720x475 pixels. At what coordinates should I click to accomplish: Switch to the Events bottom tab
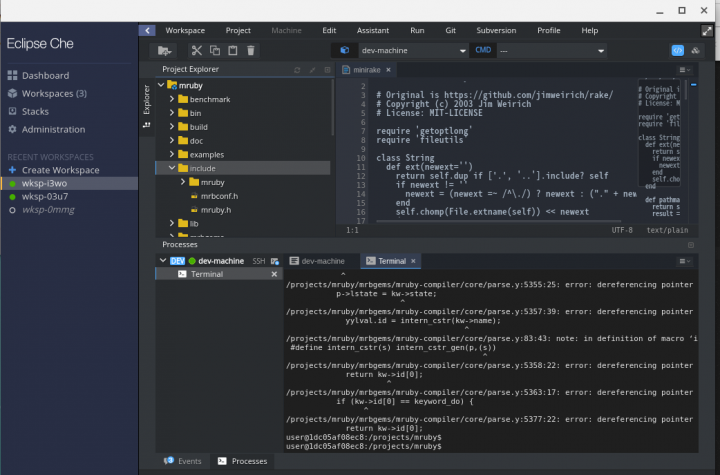pyautogui.click(x=189, y=461)
